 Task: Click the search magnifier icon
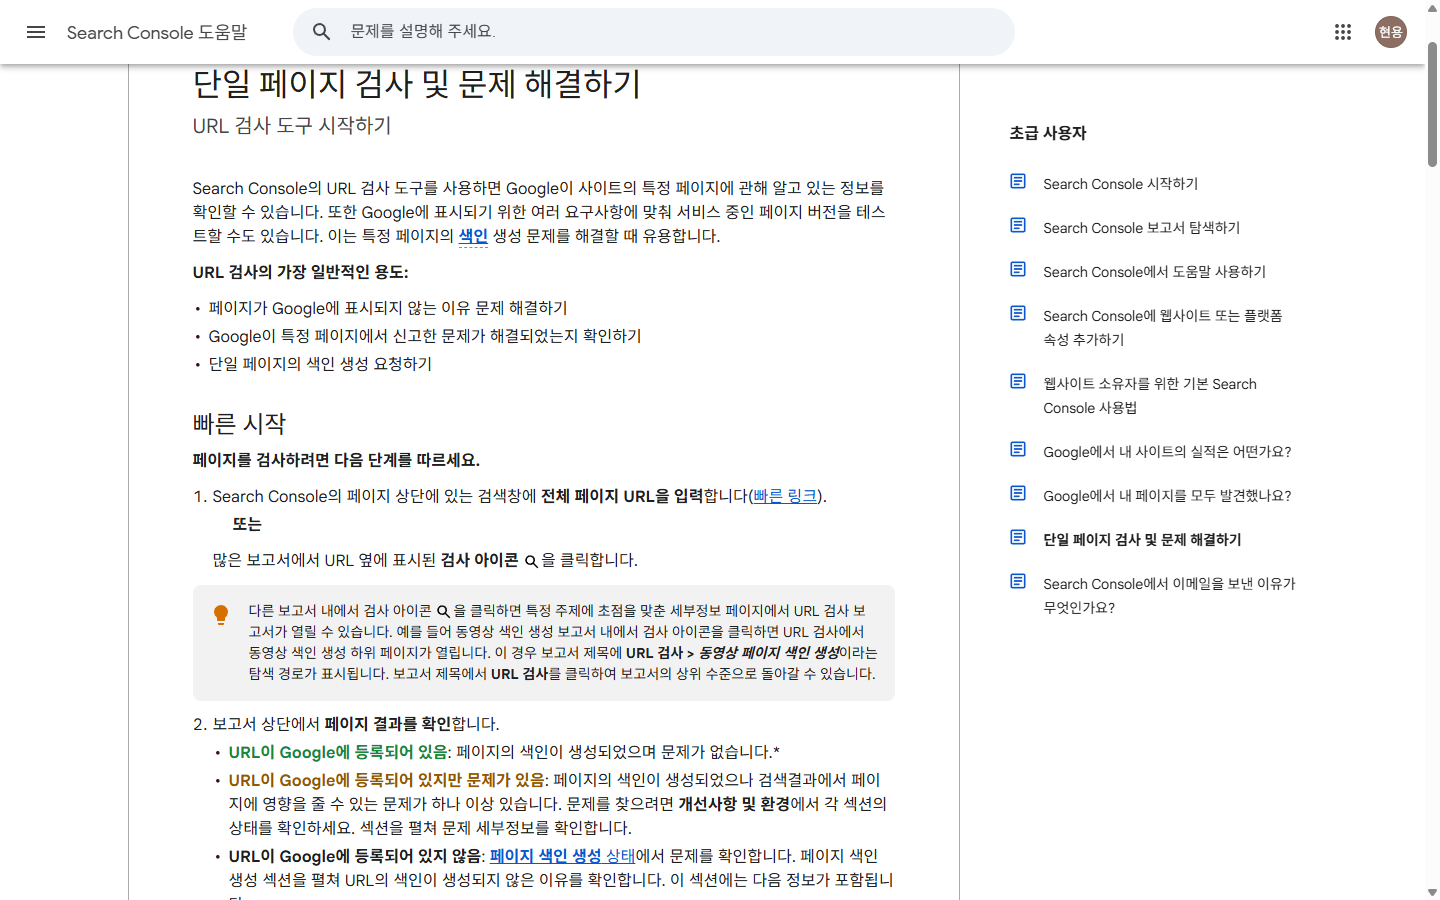(321, 32)
